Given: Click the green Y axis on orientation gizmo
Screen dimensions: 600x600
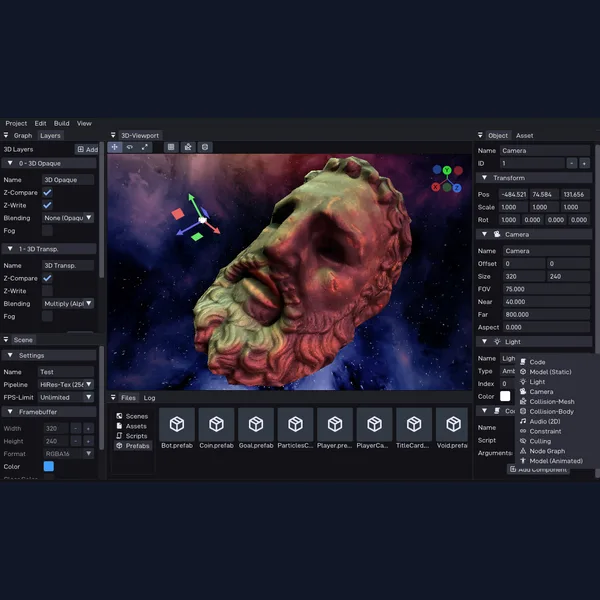Looking at the screenshot, I should pyautogui.click(x=447, y=170).
